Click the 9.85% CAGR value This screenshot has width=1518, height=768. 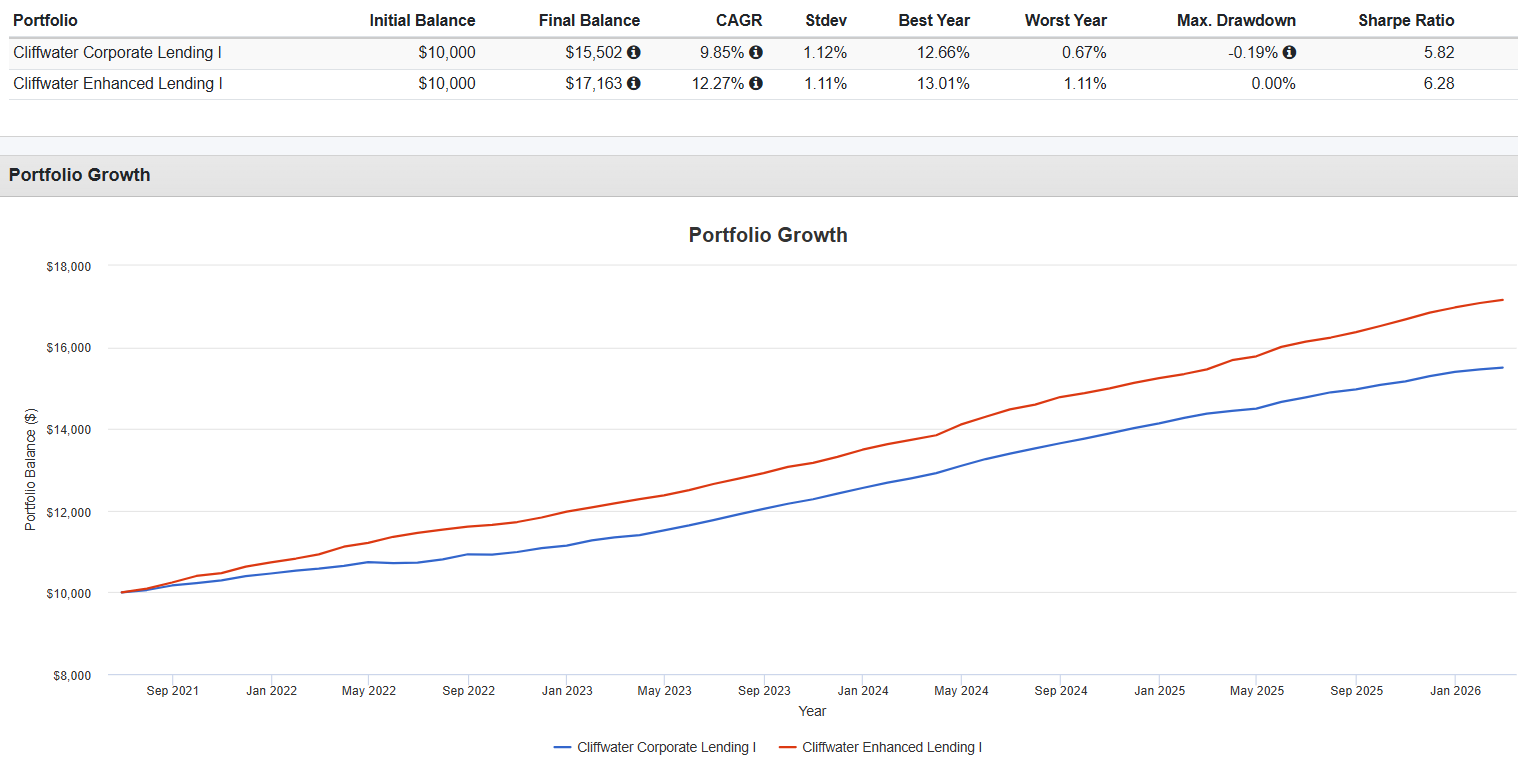pos(722,53)
